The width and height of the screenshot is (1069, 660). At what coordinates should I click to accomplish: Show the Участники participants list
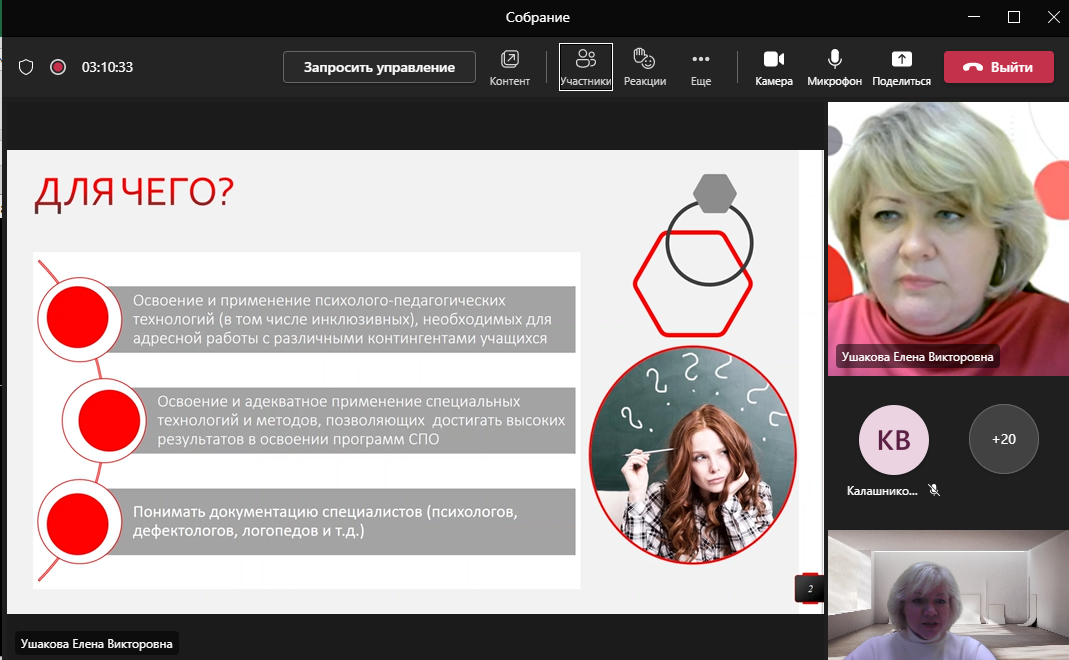(x=585, y=67)
